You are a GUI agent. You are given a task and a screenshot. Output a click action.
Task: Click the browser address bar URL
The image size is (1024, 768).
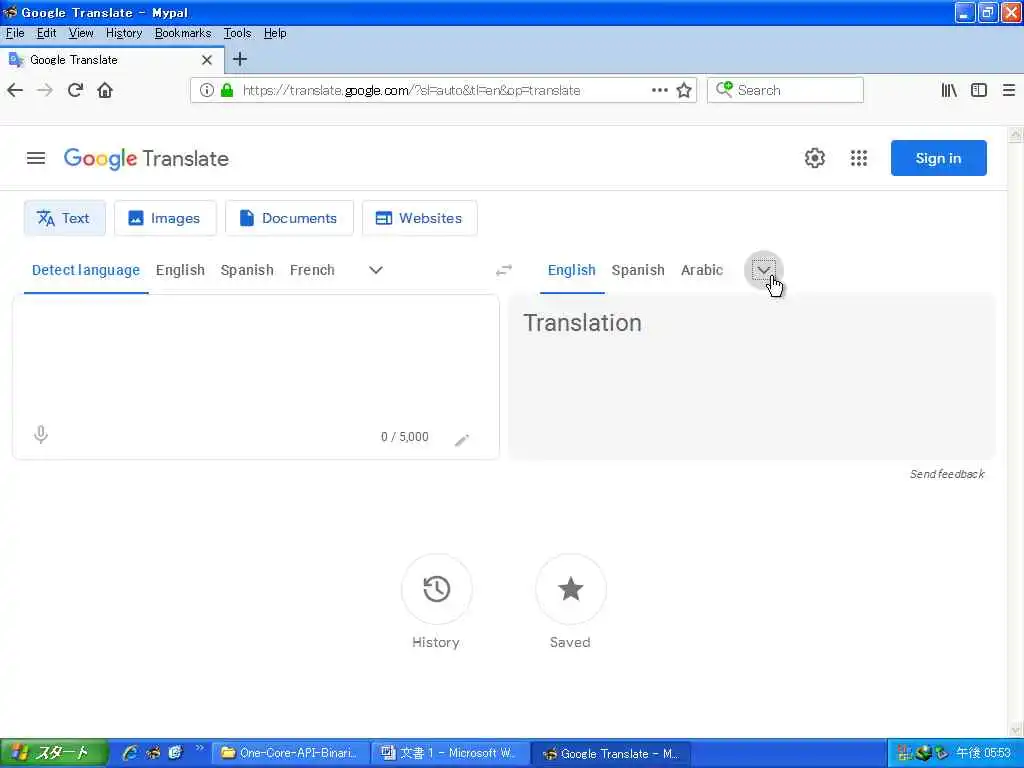coord(411,90)
